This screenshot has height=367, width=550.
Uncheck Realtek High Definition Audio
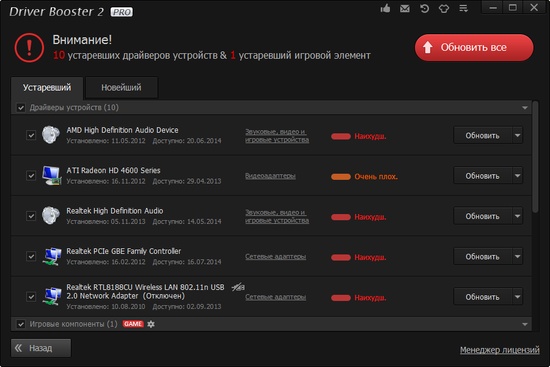[x=31, y=216]
